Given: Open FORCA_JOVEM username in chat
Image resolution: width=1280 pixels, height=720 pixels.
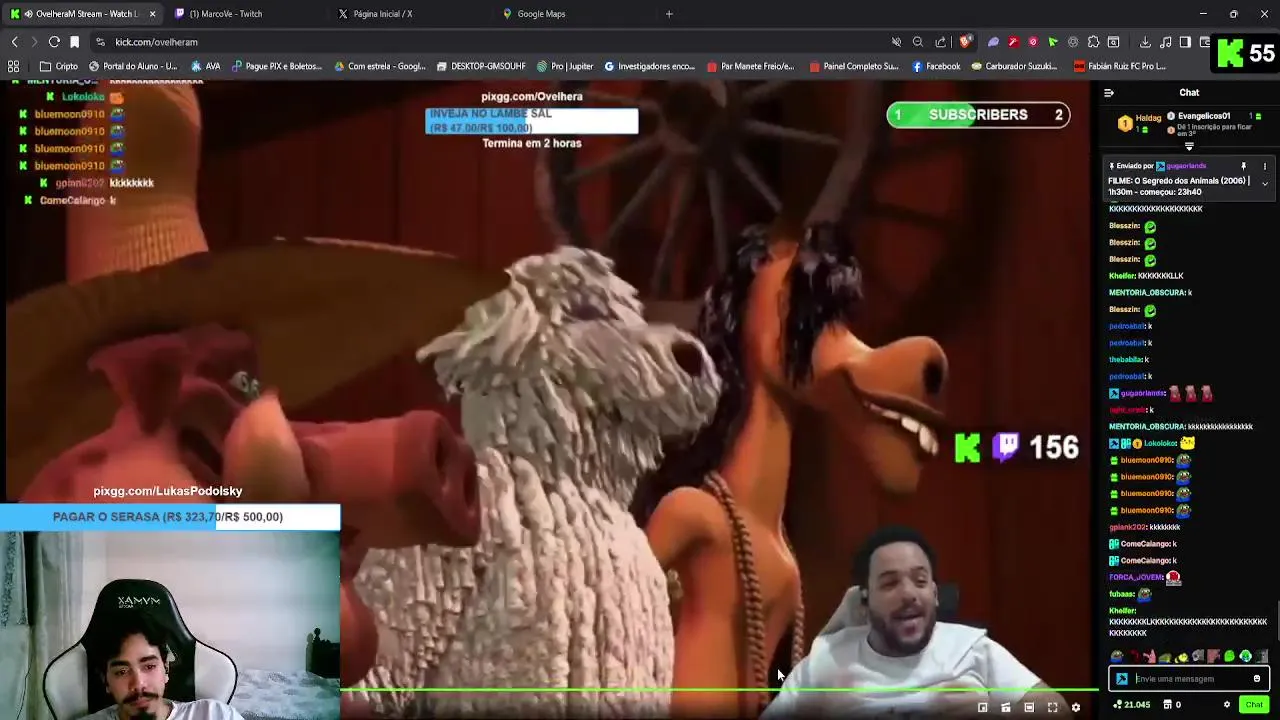Looking at the screenshot, I should (x=1137, y=577).
